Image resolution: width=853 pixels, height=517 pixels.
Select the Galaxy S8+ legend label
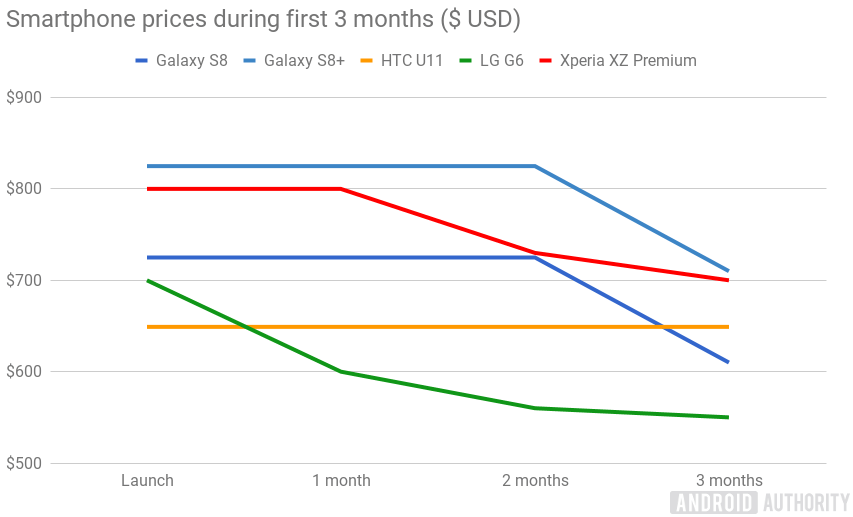pyautogui.click(x=307, y=60)
